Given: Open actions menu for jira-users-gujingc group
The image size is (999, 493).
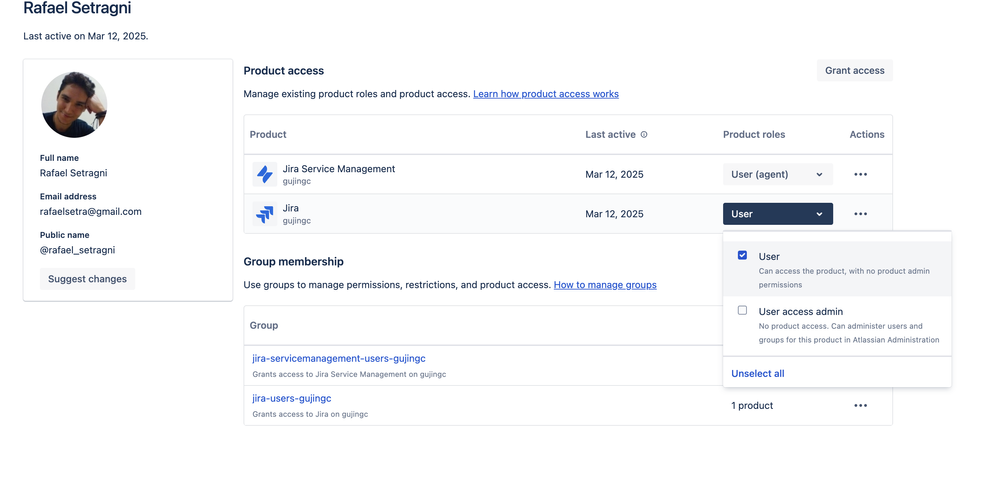Looking at the screenshot, I should coord(861,406).
